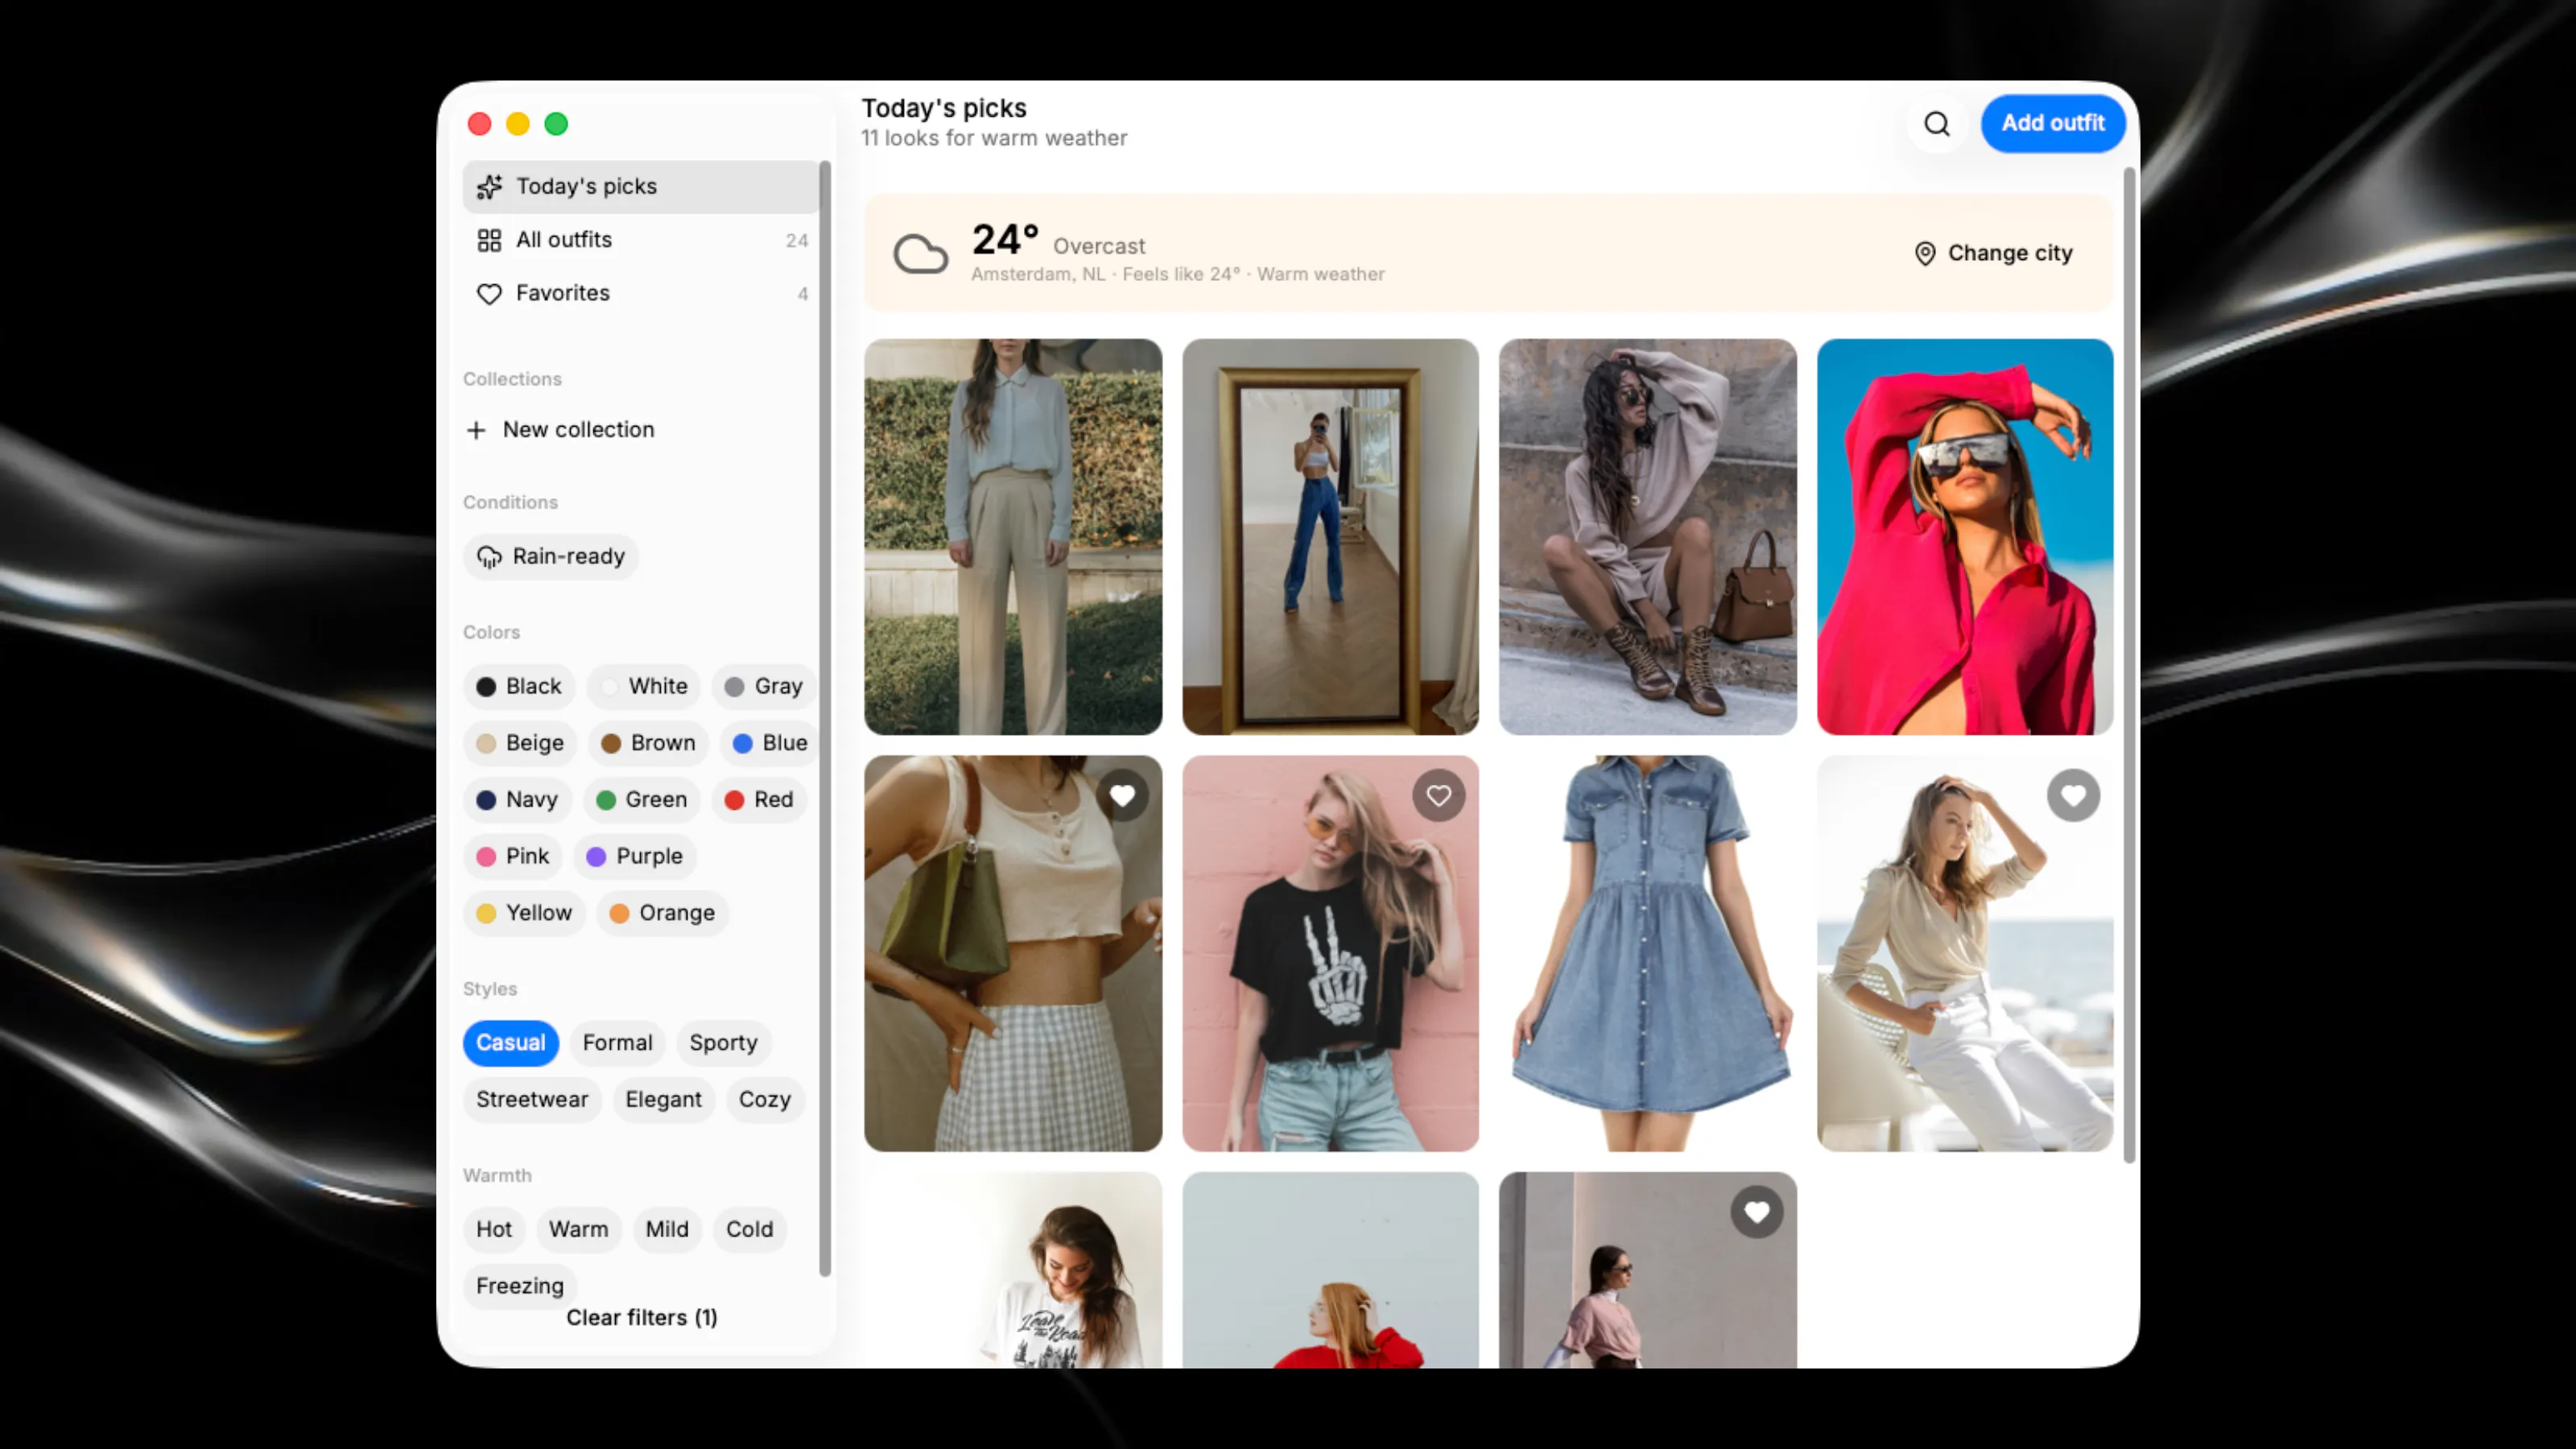
Task: Toggle the Cold warmth chip
Action: point(750,1230)
